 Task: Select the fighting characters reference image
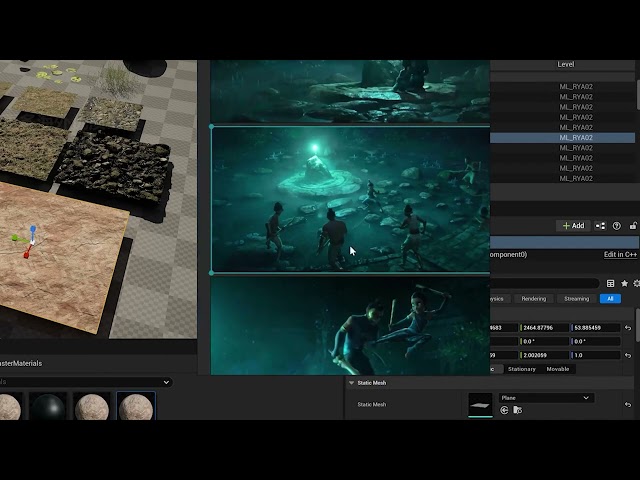350,326
